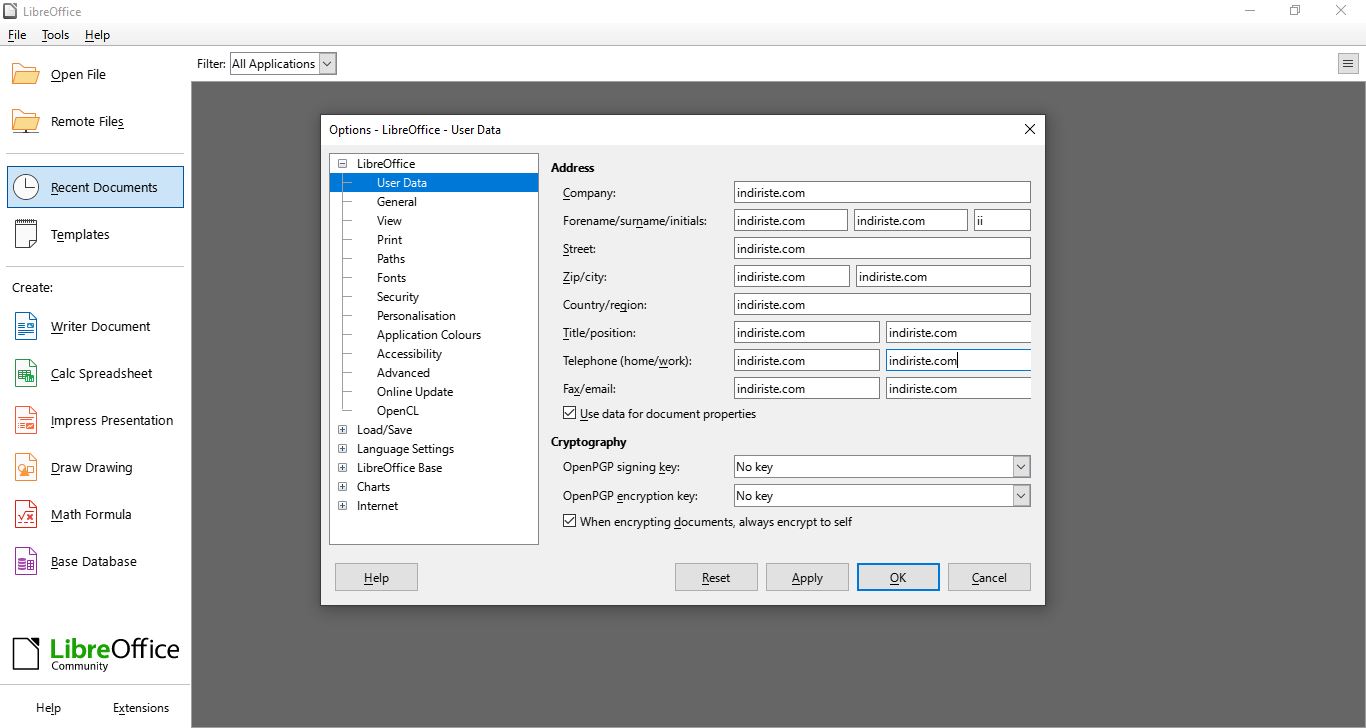This screenshot has height=728, width=1366.
Task: Expand the LibreOffice Base tree node
Action: [343, 467]
